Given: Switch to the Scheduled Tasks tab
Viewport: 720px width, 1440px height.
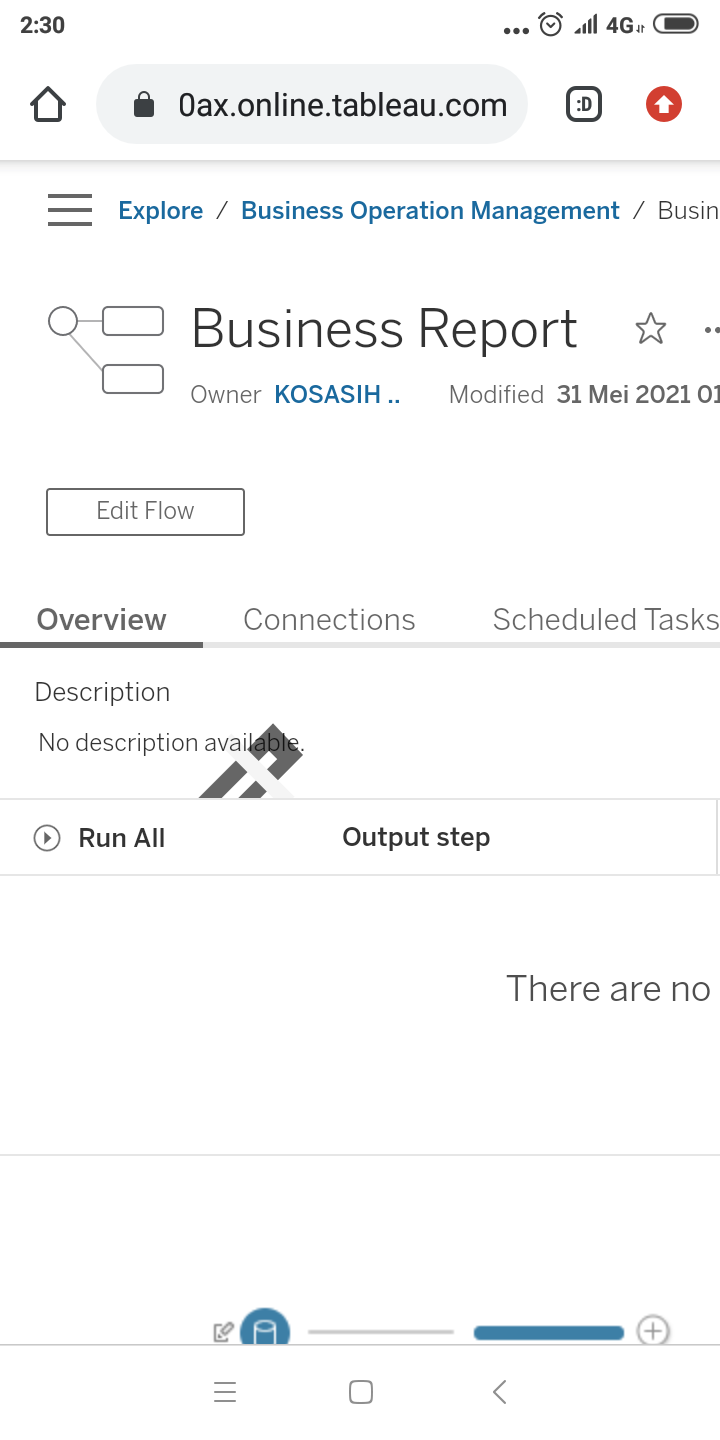Looking at the screenshot, I should (x=604, y=619).
